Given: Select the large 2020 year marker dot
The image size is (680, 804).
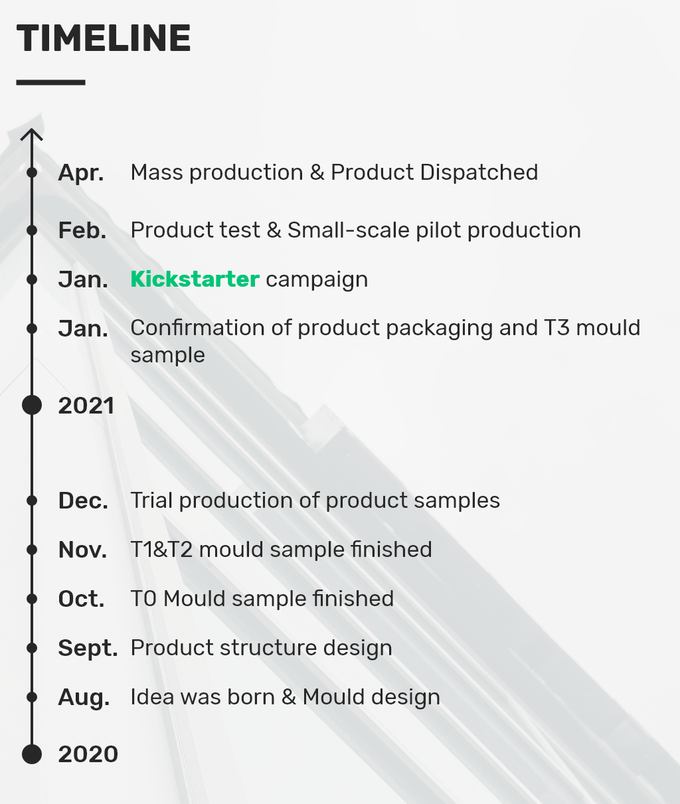Looking at the screenshot, I should point(32,754).
